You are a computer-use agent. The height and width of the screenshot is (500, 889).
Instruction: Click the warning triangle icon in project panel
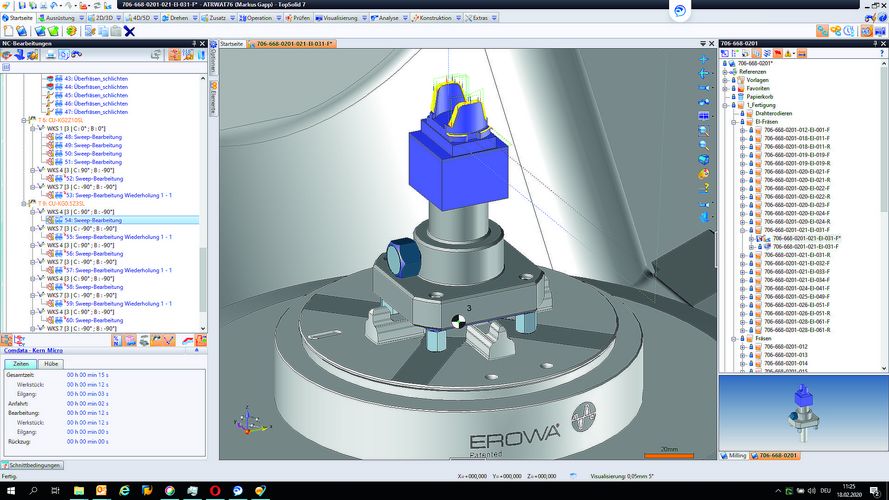click(x=788, y=53)
